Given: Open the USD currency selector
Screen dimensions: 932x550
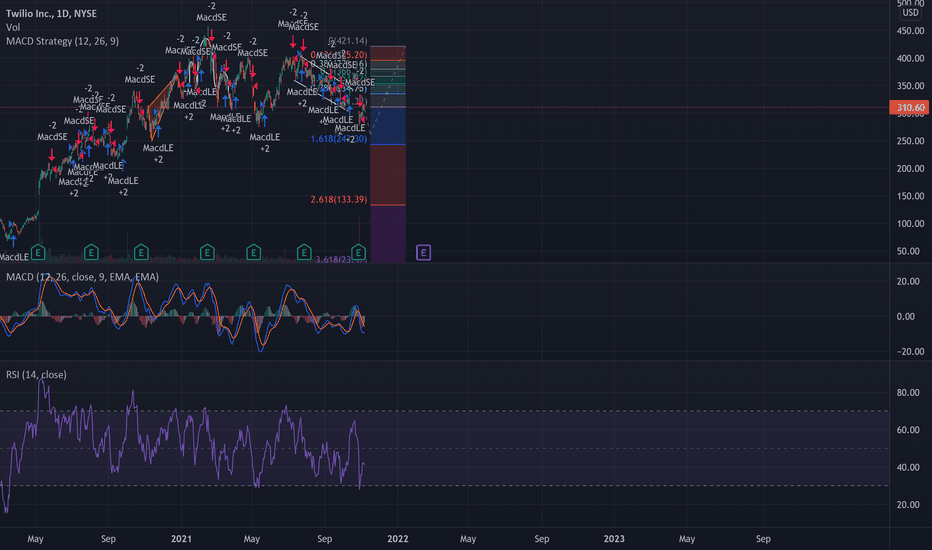Looking at the screenshot, I should point(910,12).
